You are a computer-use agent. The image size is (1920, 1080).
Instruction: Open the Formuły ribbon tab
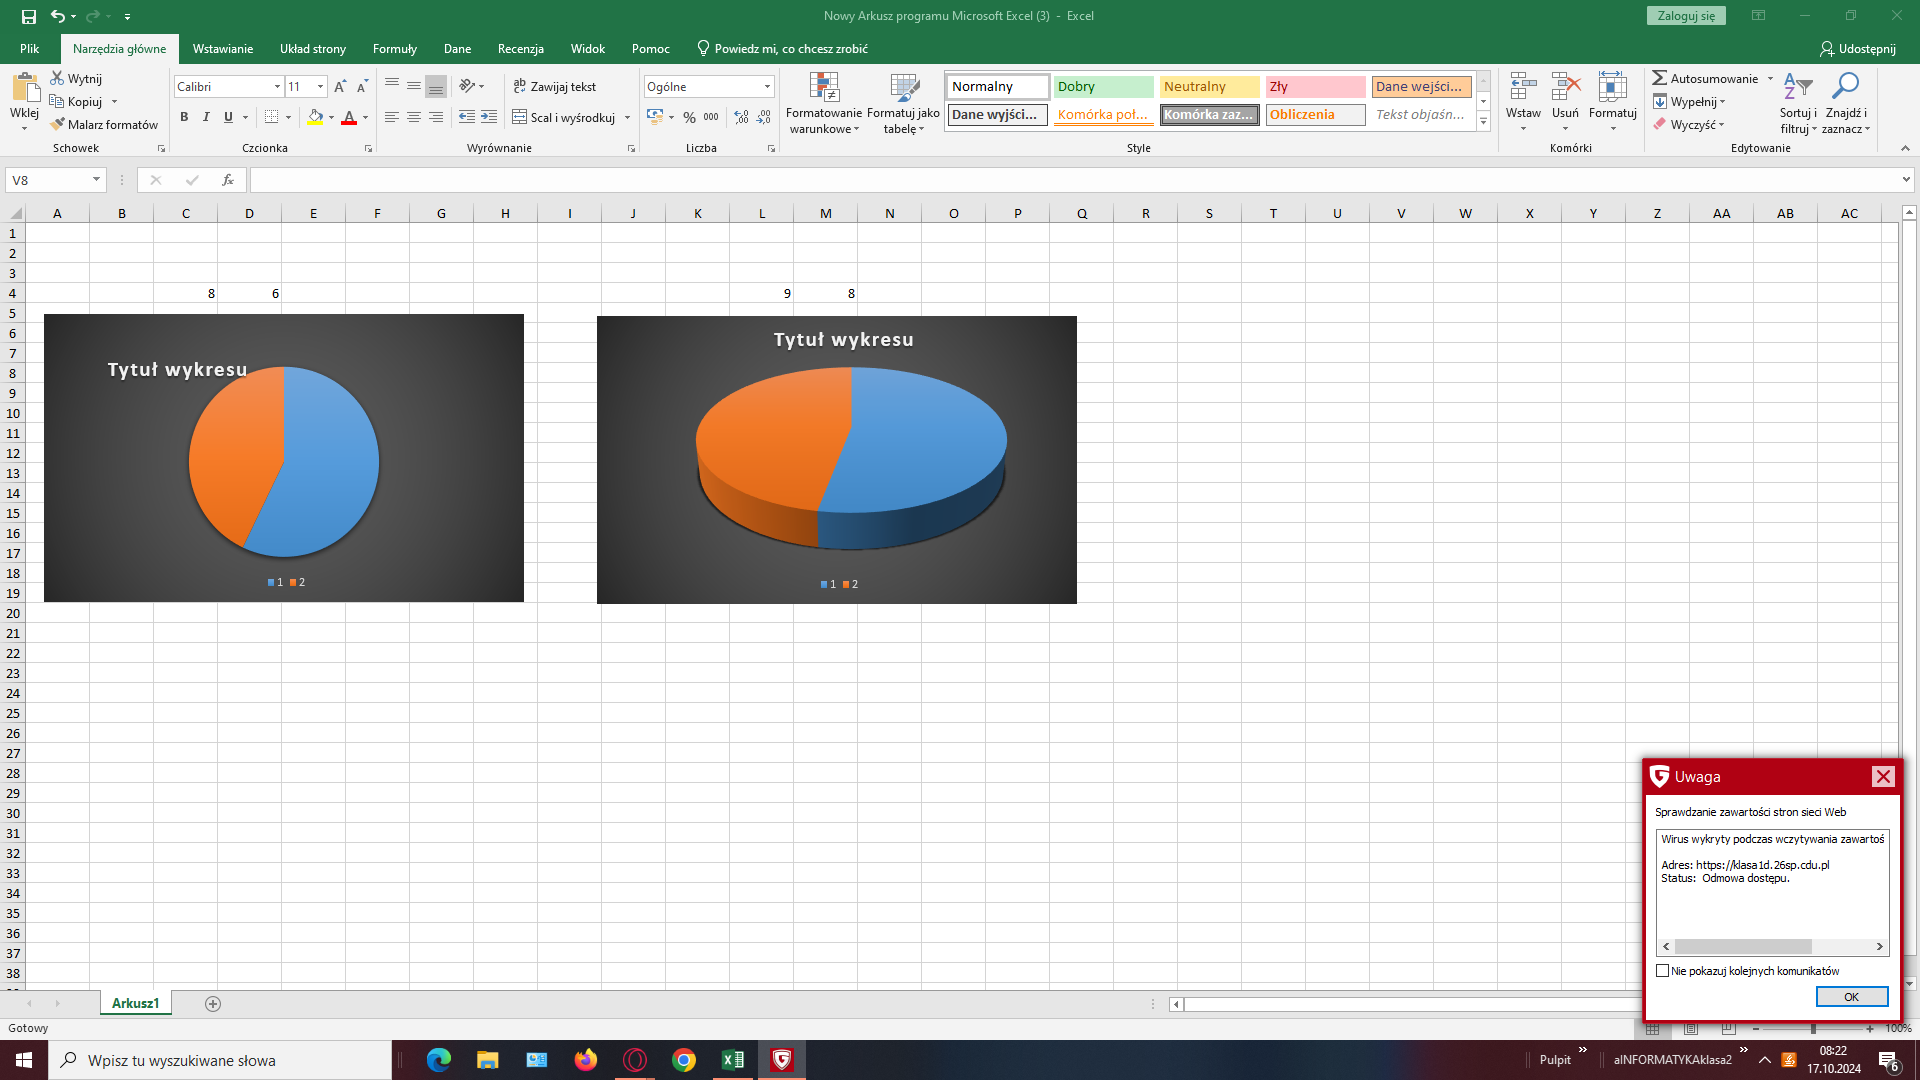394,48
